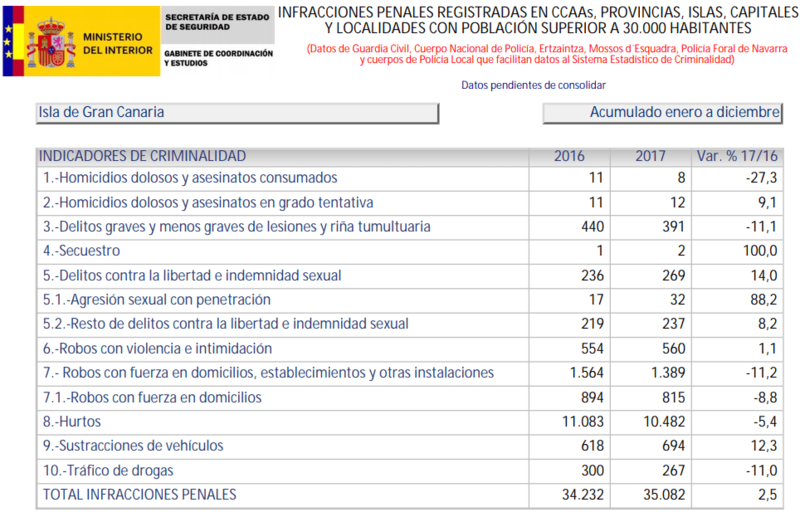Click the Total Infracciones Penales row label
800x512 pixels.
point(137,494)
